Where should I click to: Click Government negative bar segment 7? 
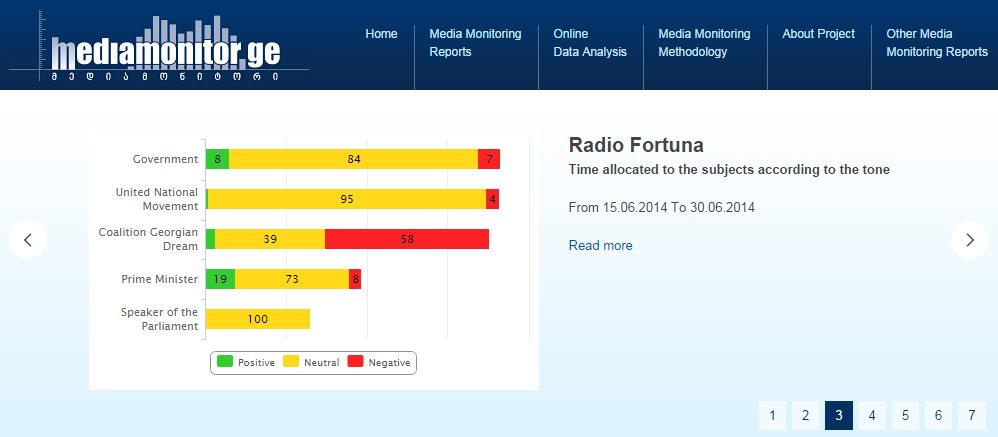tap(489, 159)
